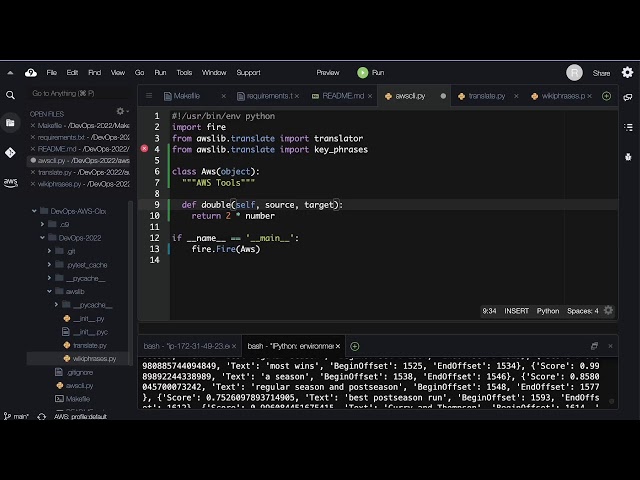Screen dimensions: 640x480
Task: Click the AWS profile:default status item
Action: click(80, 416)
